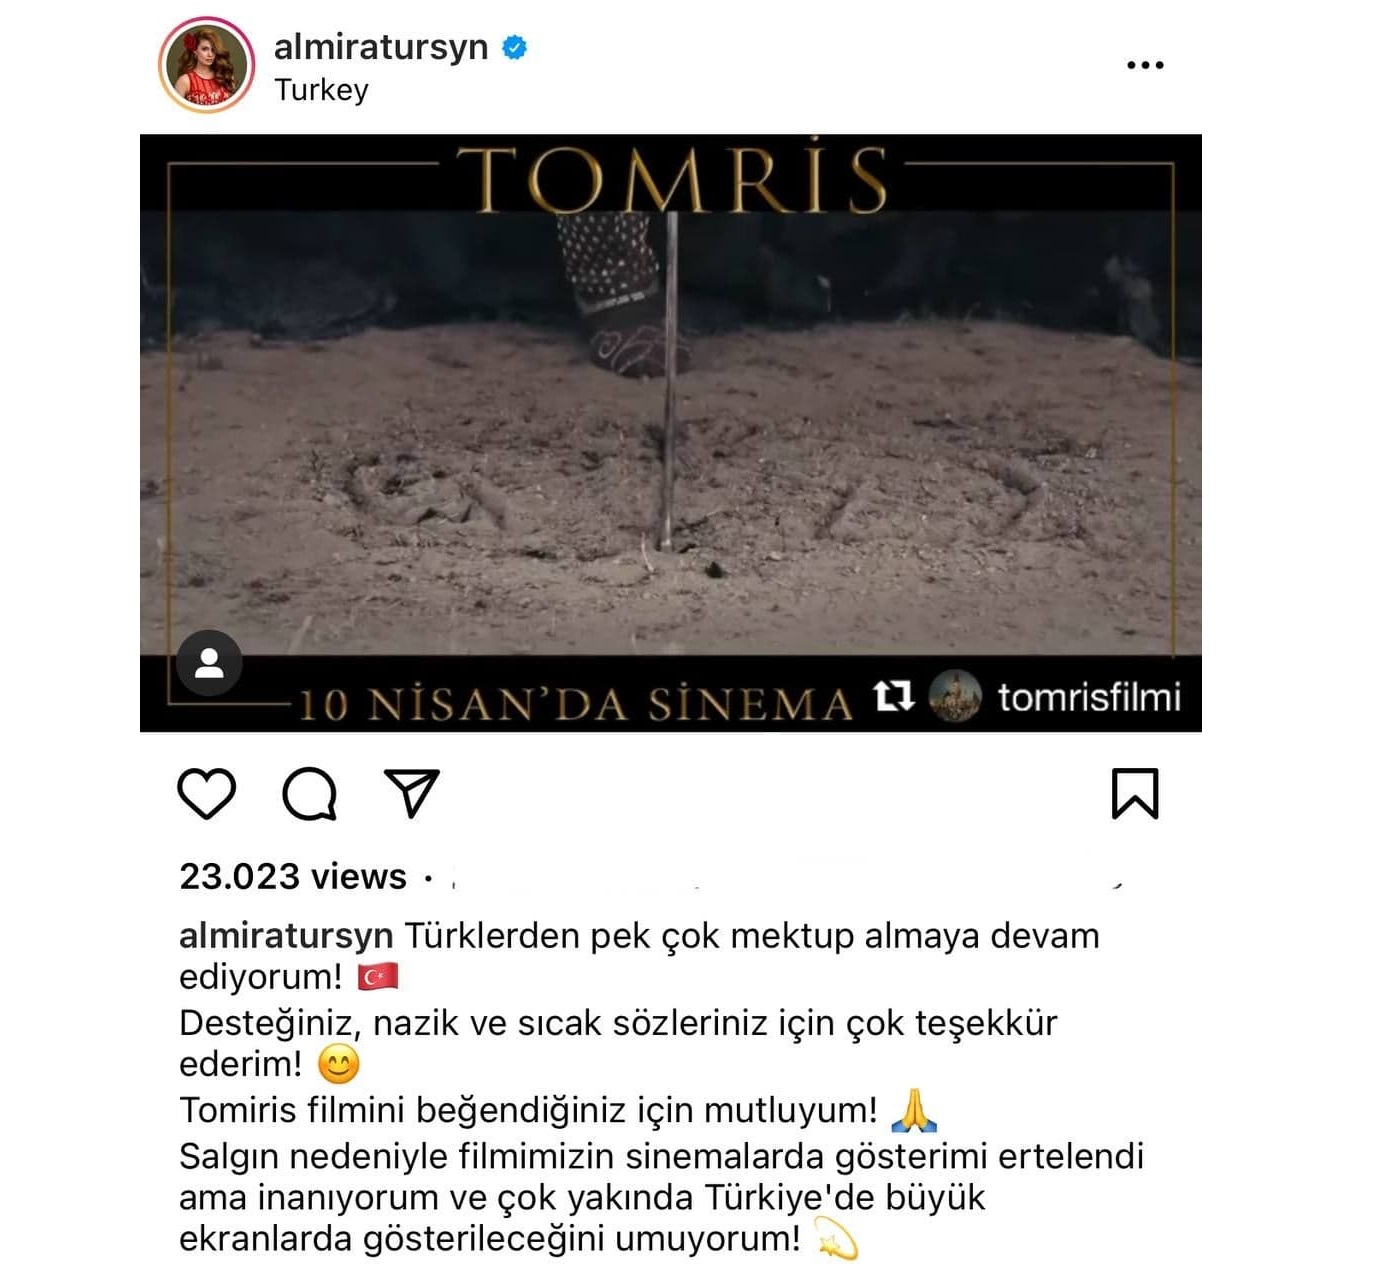
Task: Open tomrisfilmi avatar on the video
Action: 955,695
